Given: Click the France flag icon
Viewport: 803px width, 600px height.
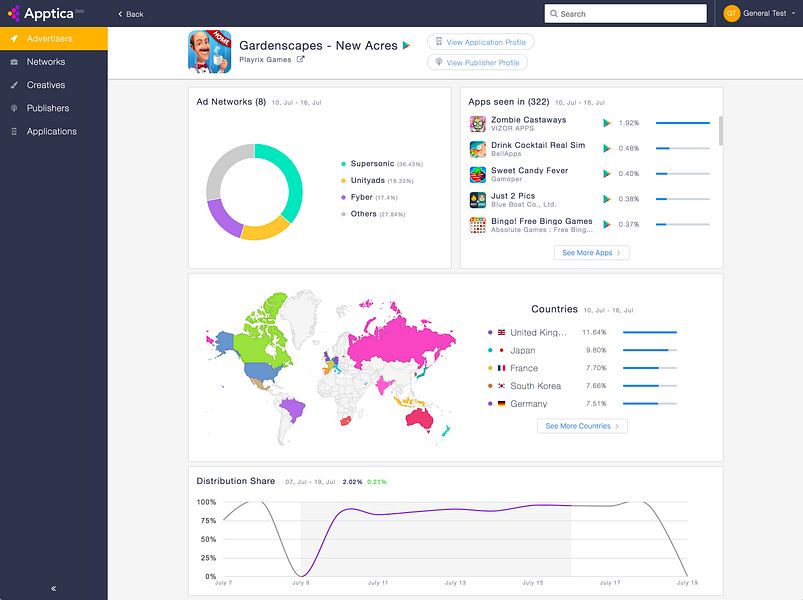Looking at the screenshot, I should 501,368.
